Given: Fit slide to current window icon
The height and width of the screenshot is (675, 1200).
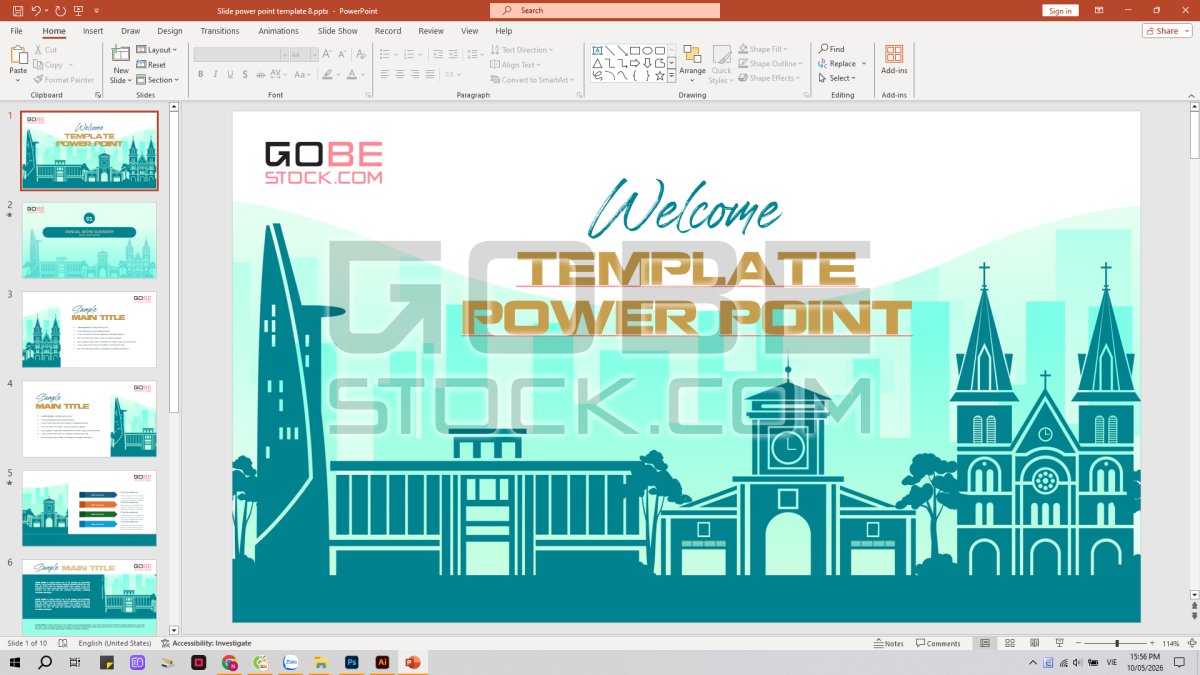Looking at the screenshot, I should 1191,643.
